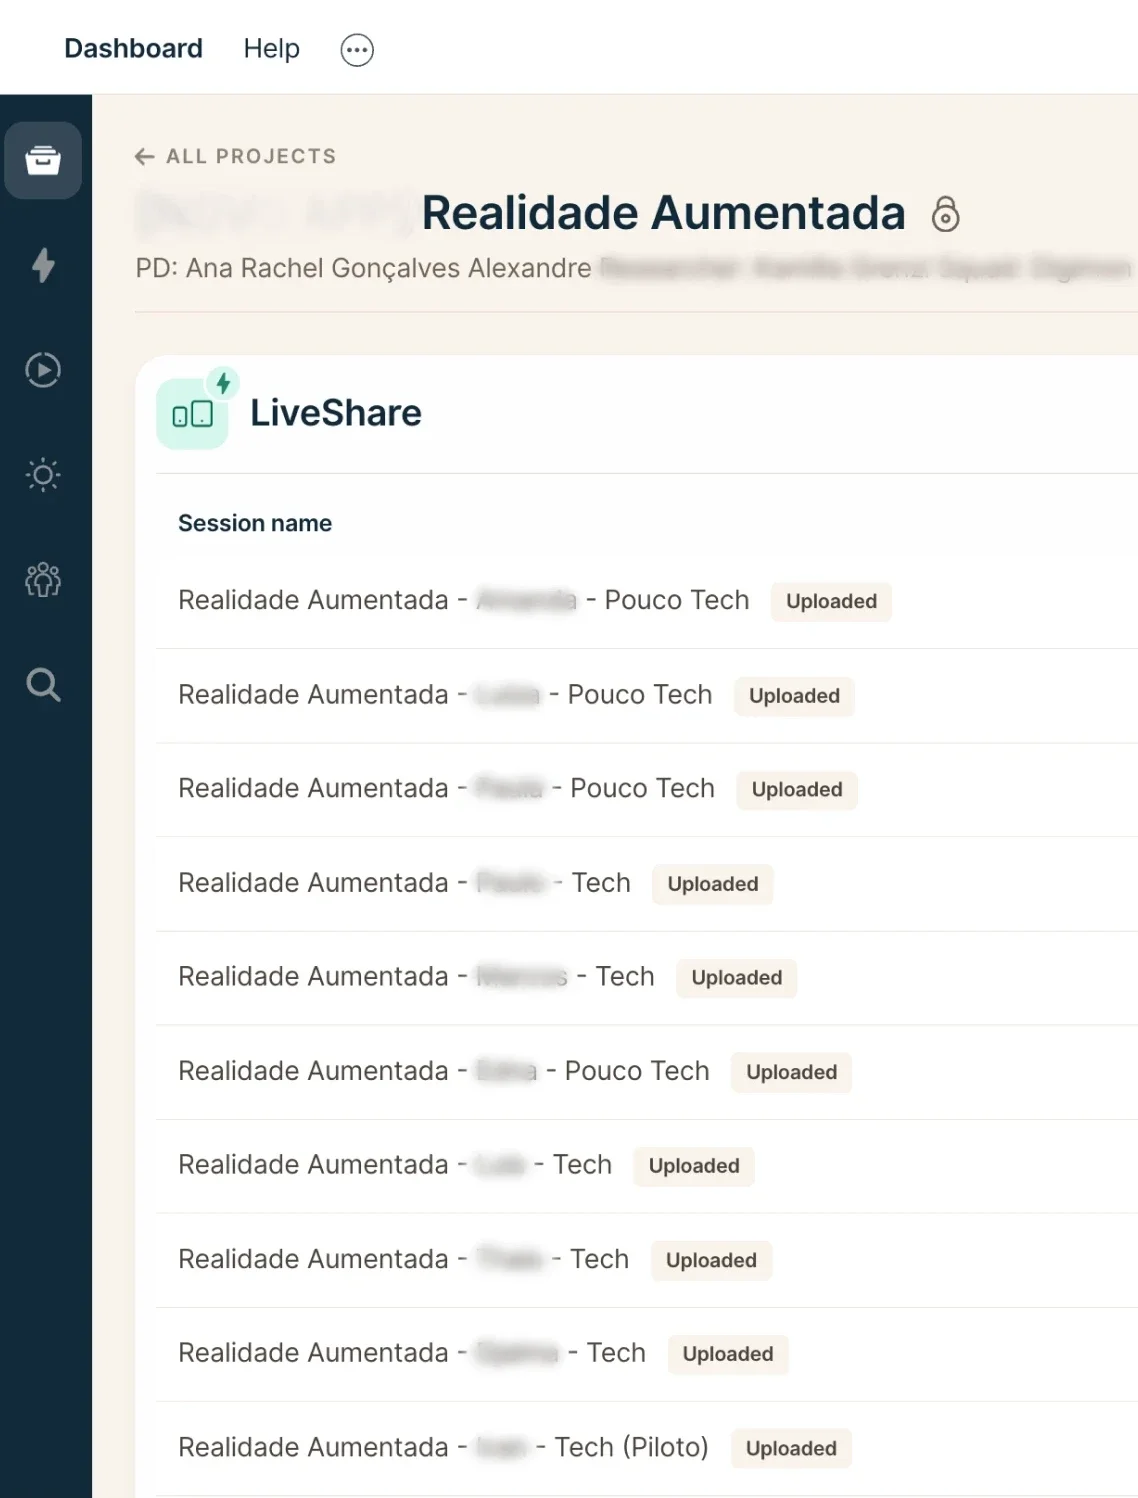Viewport: 1138px width, 1498px height.
Task: Click the lightning bolt sidebar icon
Action: pyautogui.click(x=43, y=265)
